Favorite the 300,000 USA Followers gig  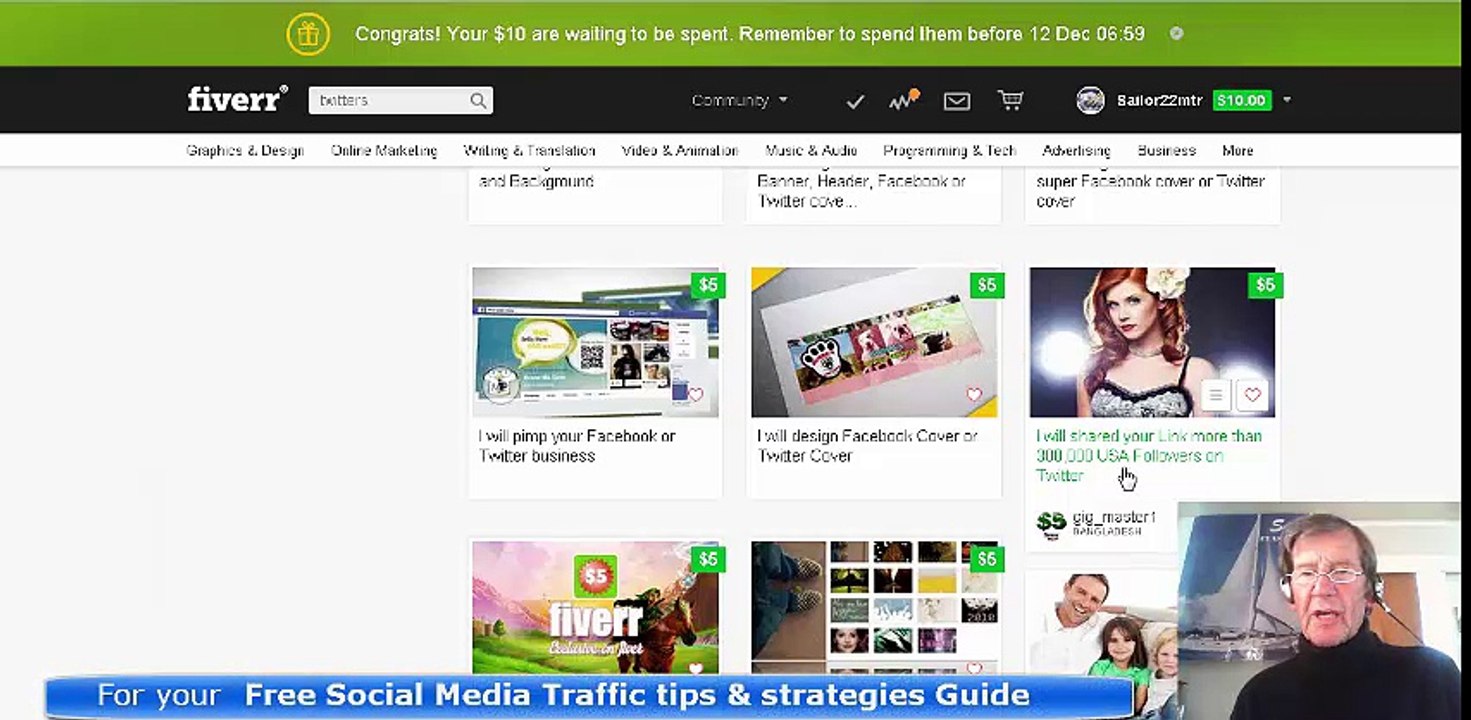(1252, 395)
